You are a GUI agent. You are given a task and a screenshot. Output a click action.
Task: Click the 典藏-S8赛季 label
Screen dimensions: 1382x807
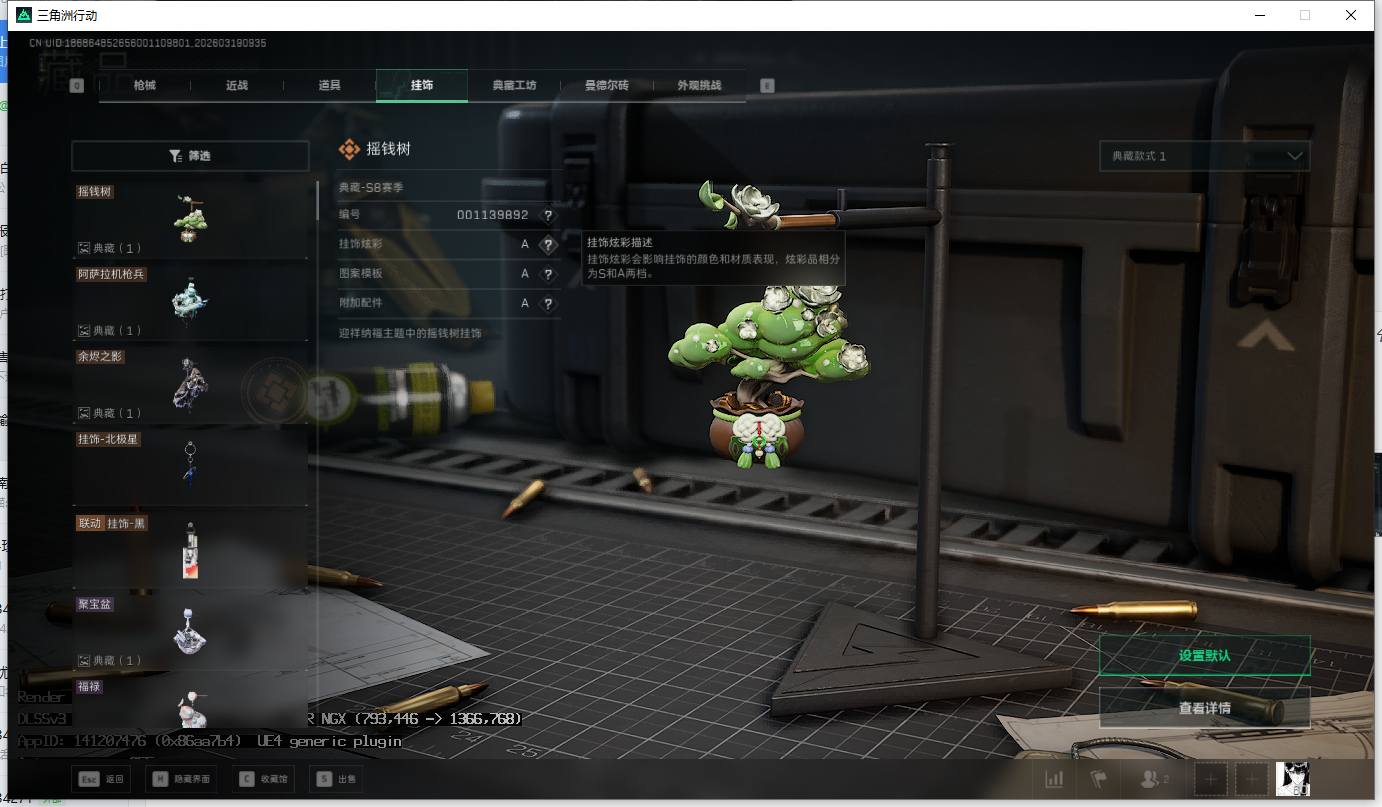click(371, 187)
